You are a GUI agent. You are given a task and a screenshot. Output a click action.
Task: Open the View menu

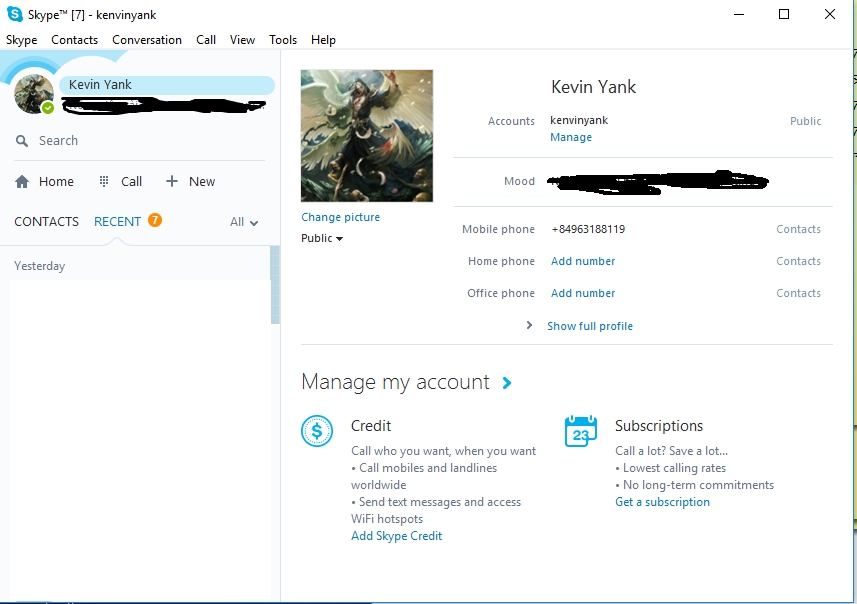pos(242,40)
